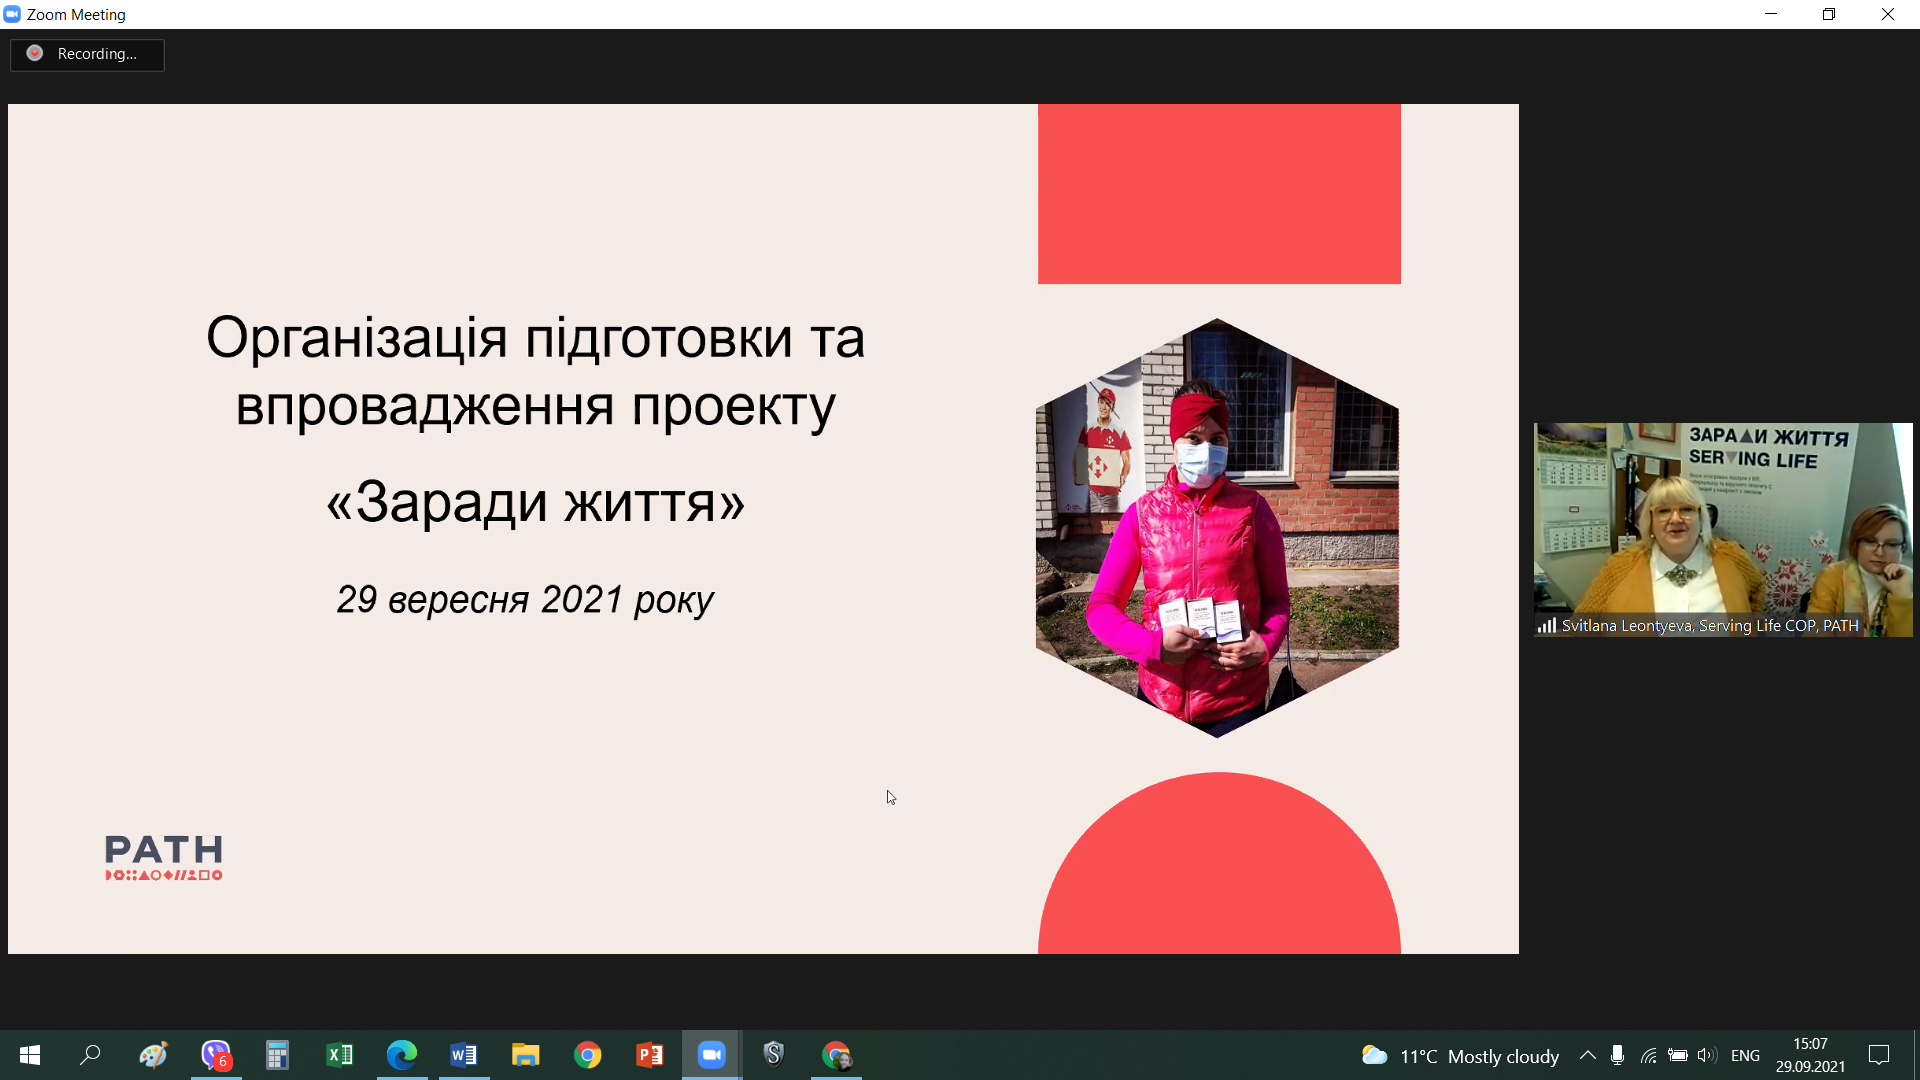Open File Explorer from taskbar

525,1055
